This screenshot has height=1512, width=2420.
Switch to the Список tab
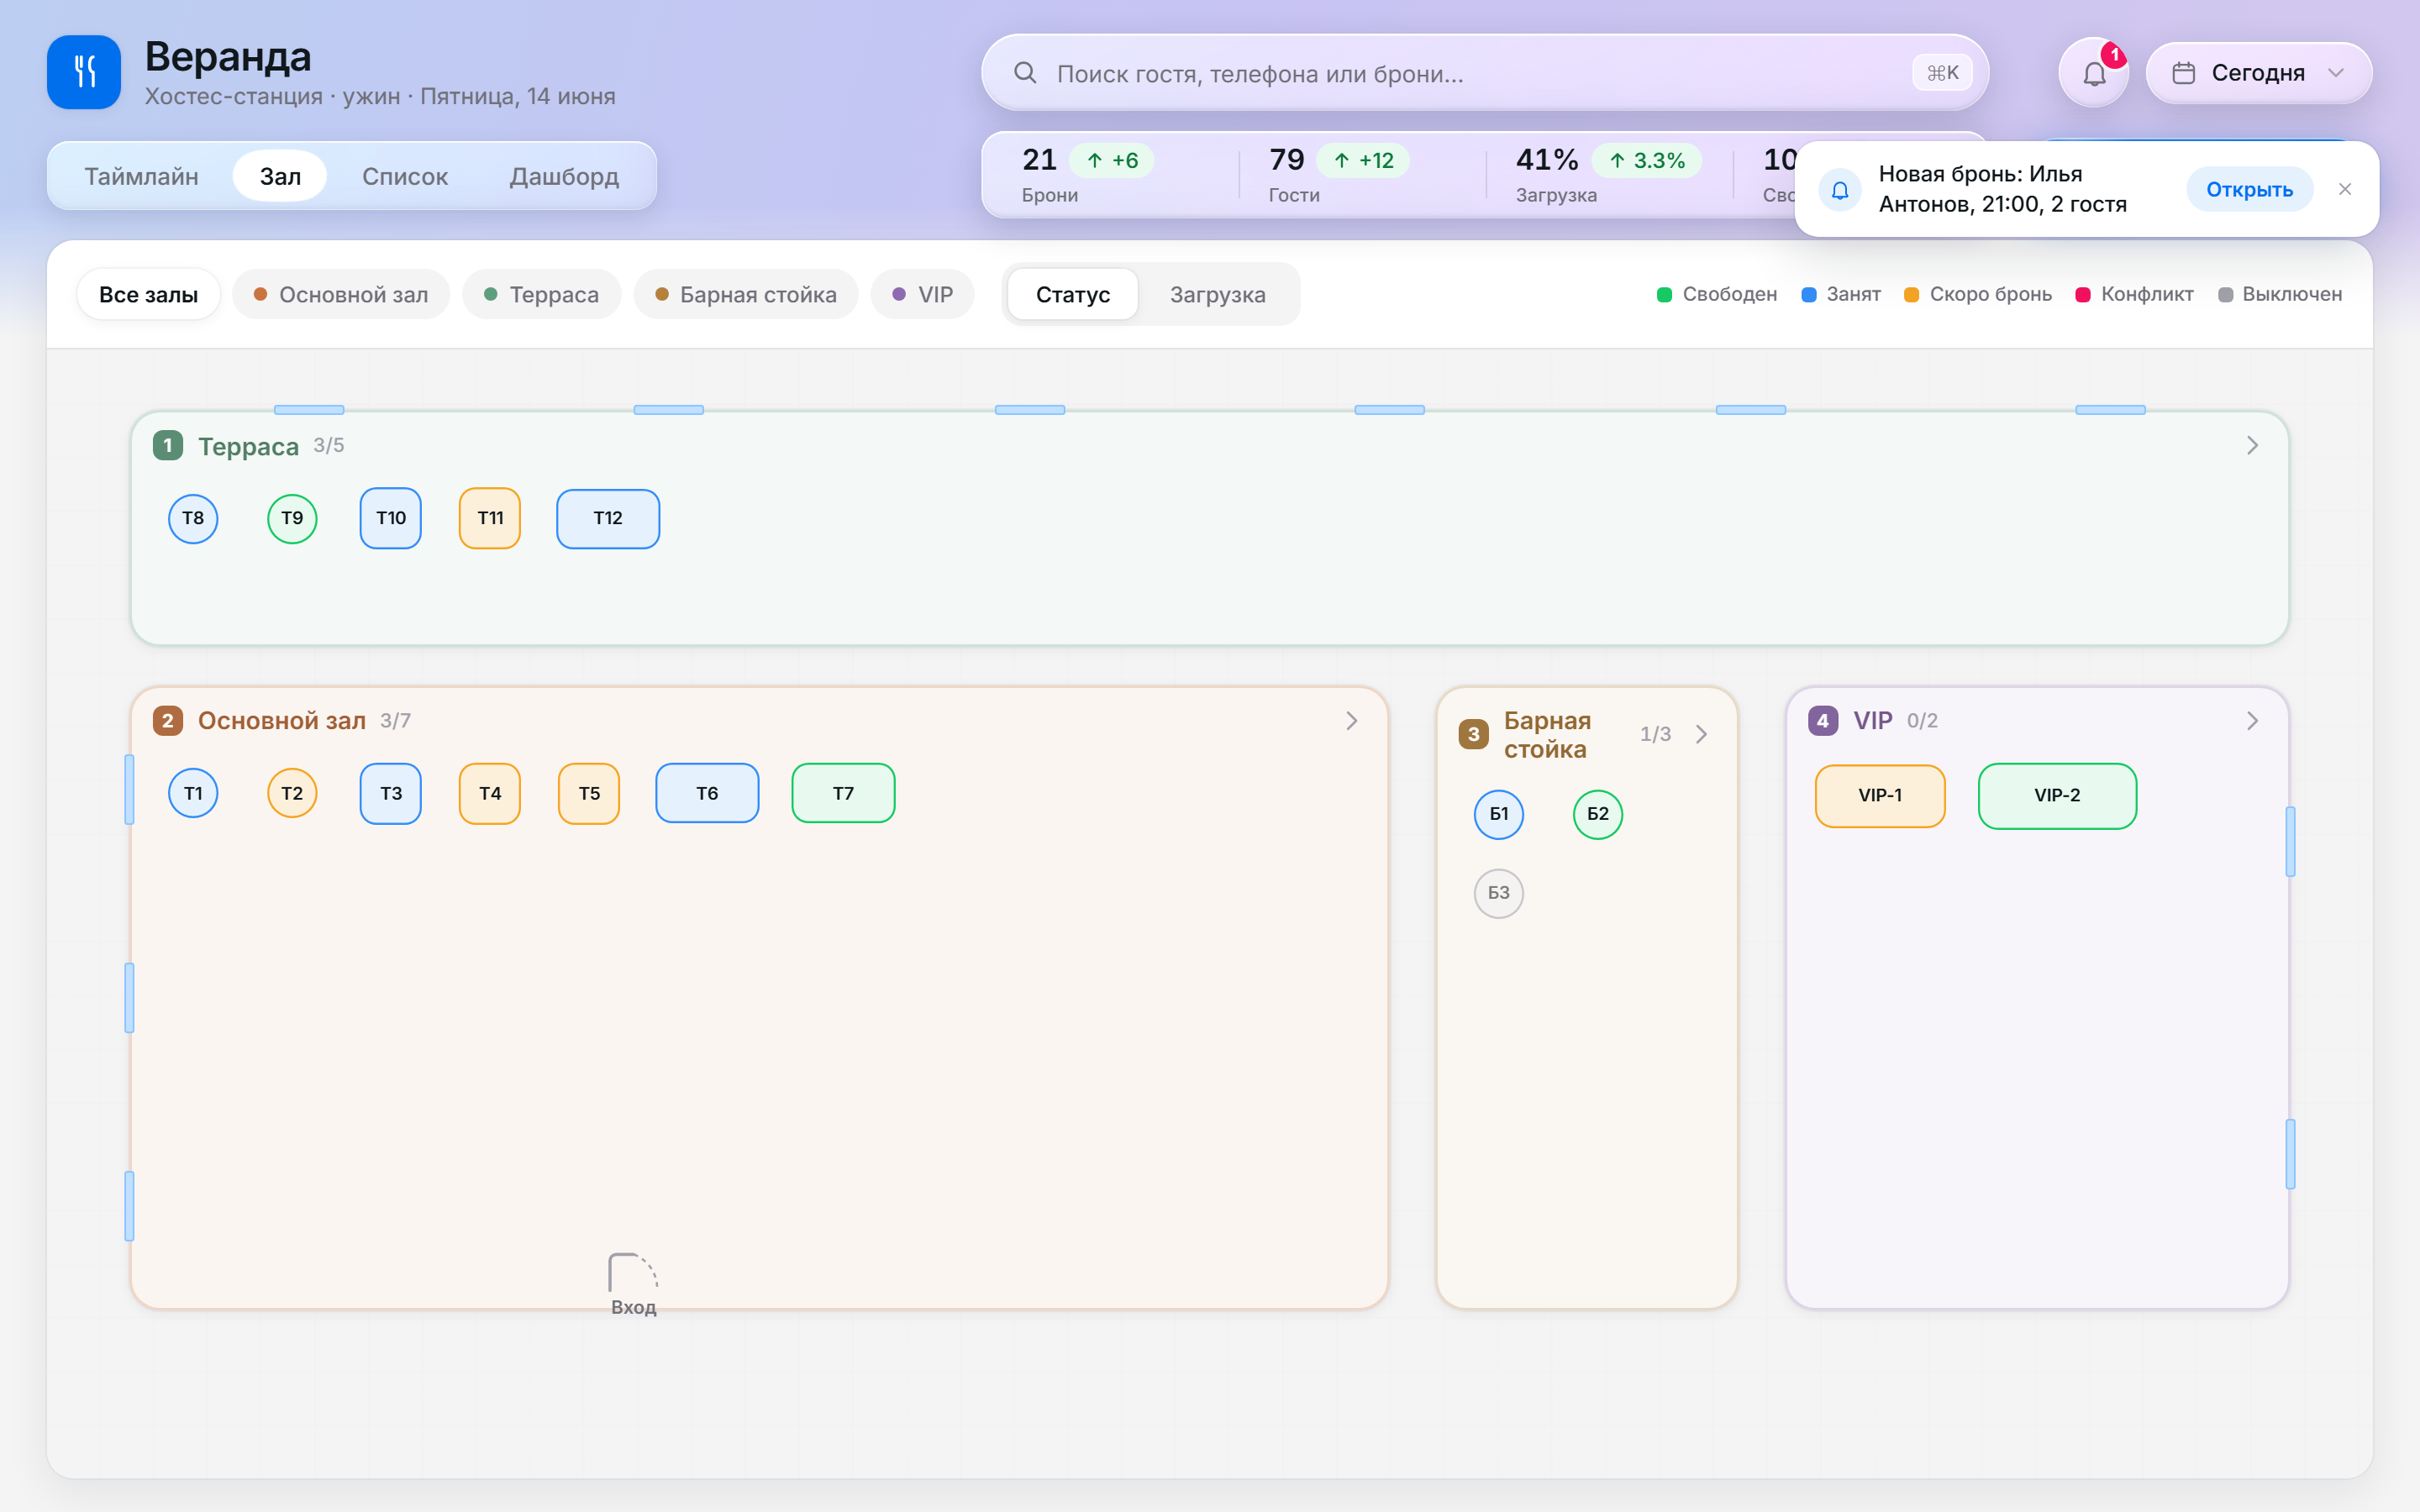(405, 176)
